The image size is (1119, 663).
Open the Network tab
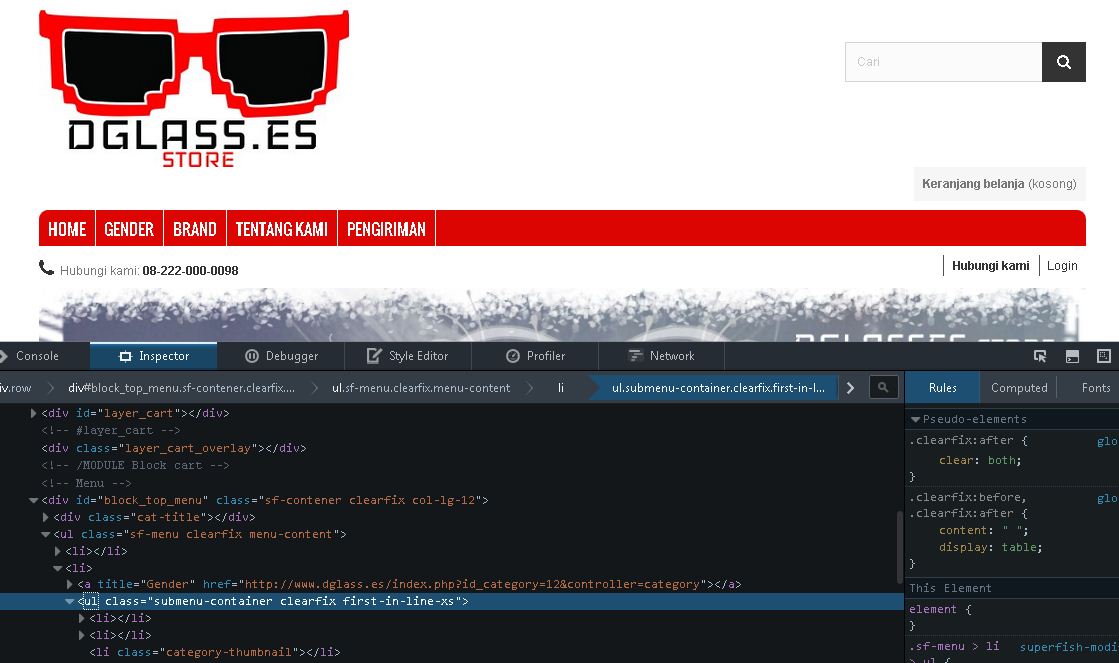pyautogui.click(x=662, y=356)
